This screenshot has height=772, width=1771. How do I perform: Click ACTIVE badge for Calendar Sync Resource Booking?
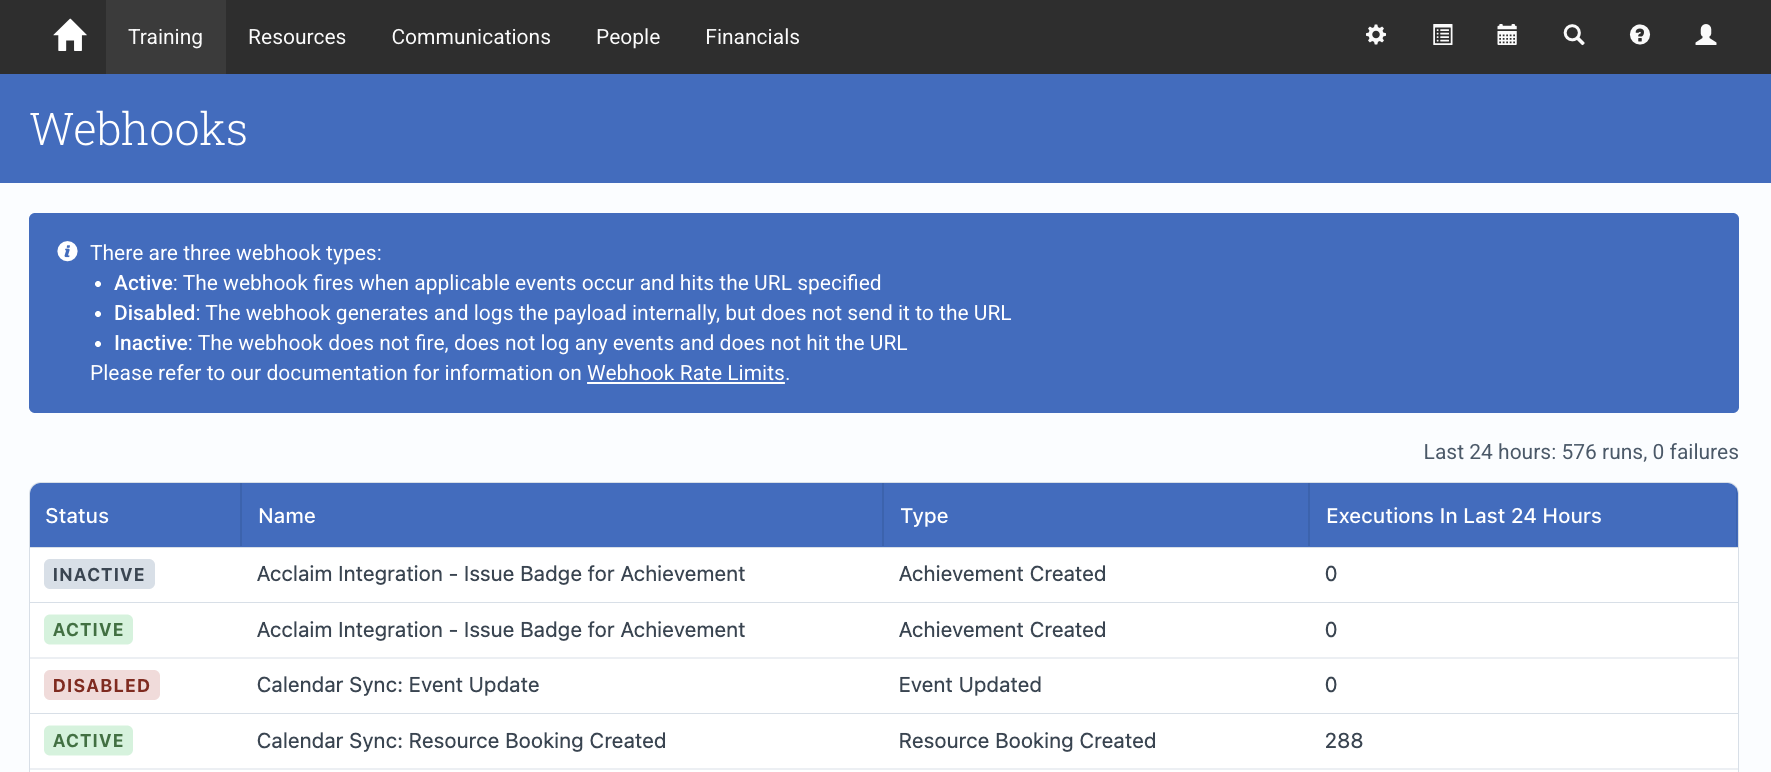click(88, 741)
